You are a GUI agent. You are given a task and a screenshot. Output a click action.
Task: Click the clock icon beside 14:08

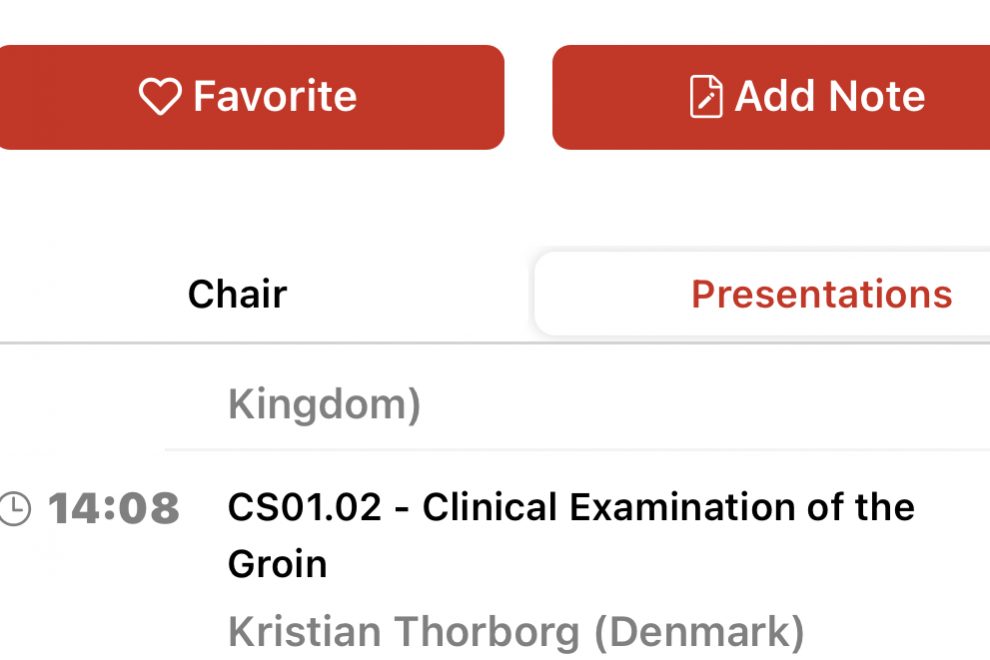point(14,509)
